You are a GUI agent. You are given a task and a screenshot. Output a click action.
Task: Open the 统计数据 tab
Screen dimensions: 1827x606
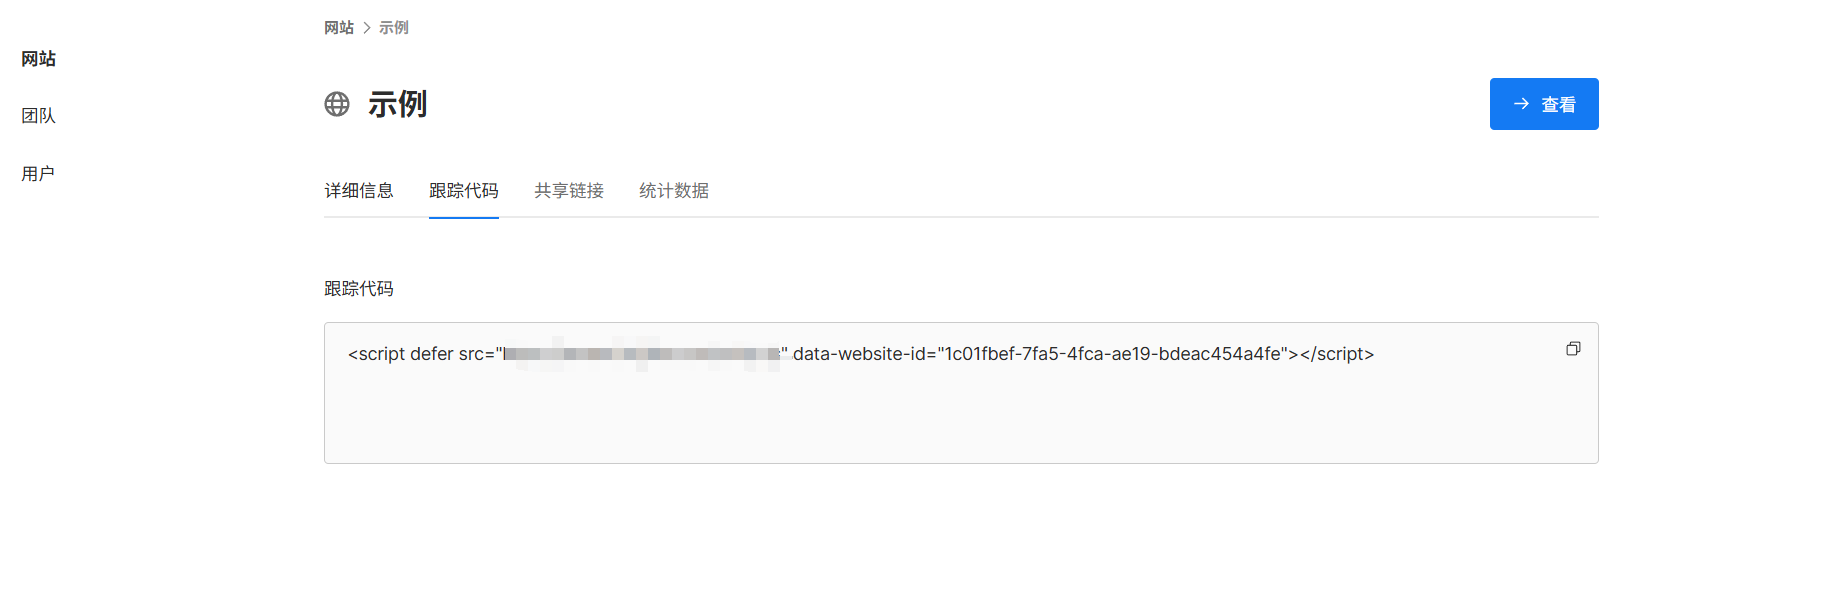(x=674, y=190)
